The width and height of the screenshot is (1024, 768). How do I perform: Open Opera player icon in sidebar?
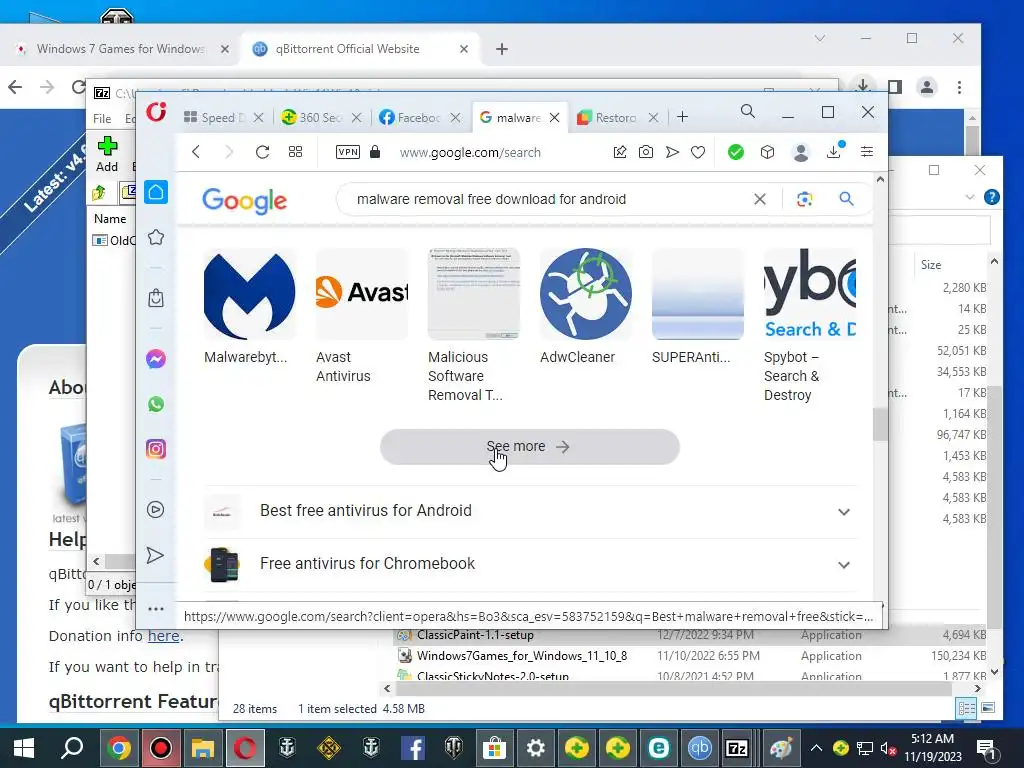coord(155,509)
